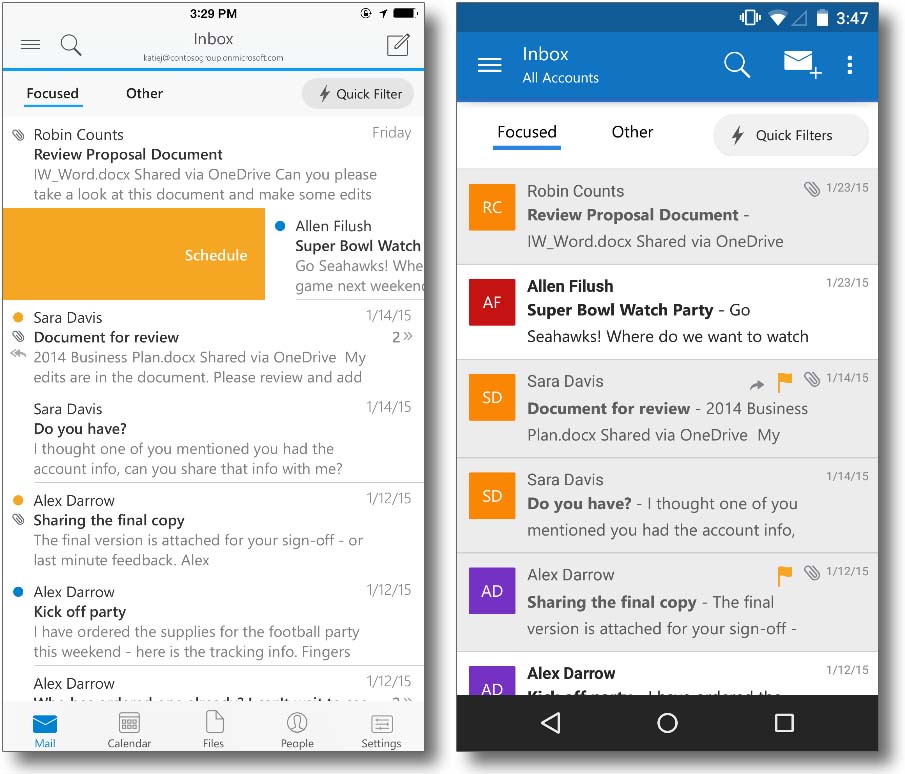Open People tab in iOS bottom bar
The height and width of the screenshot is (774, 905).
(297, 730)
